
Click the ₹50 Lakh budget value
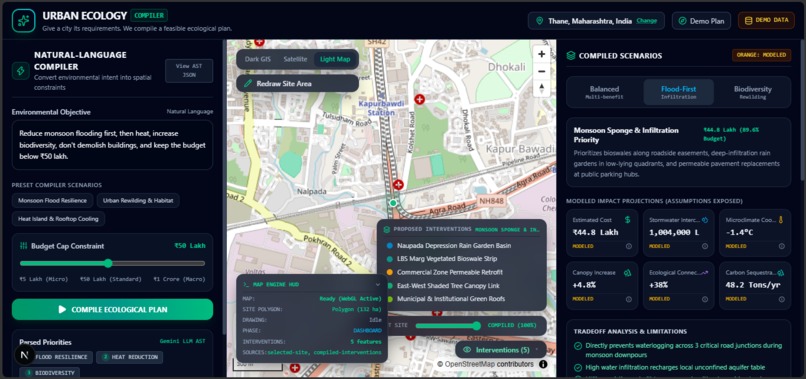pos(190,246)
